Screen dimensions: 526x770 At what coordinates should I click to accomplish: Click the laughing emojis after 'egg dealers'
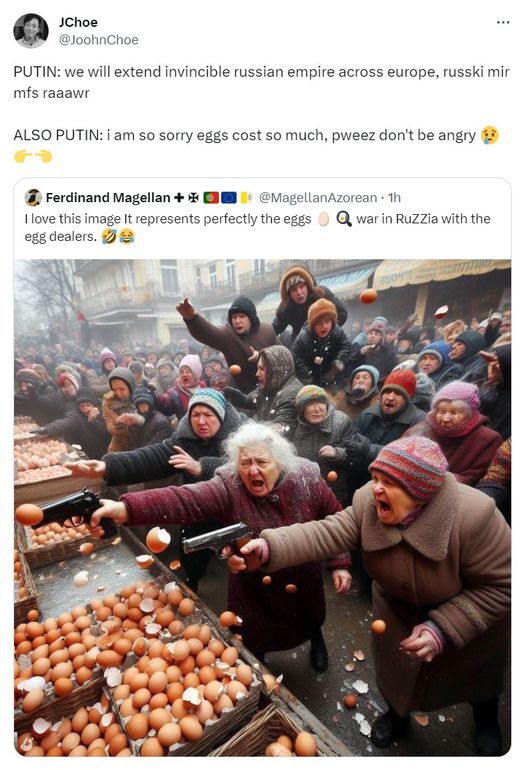click(118, 237)
